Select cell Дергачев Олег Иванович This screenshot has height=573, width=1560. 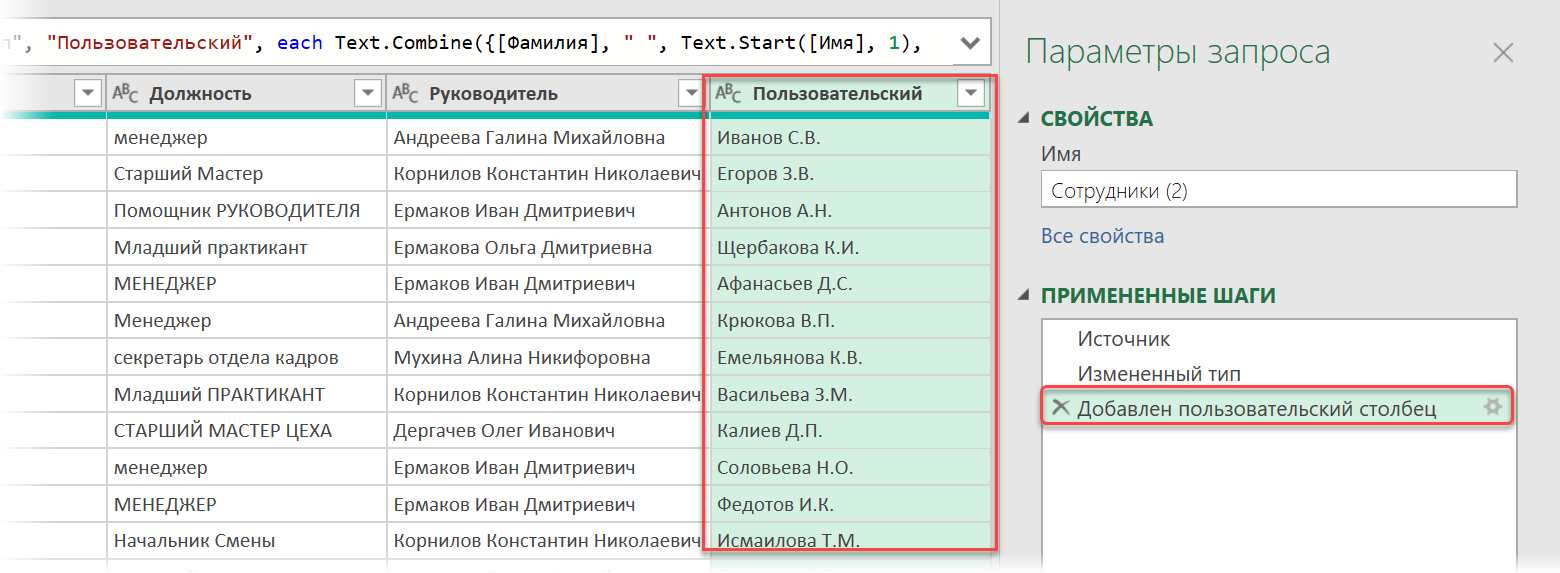point(547,430)
